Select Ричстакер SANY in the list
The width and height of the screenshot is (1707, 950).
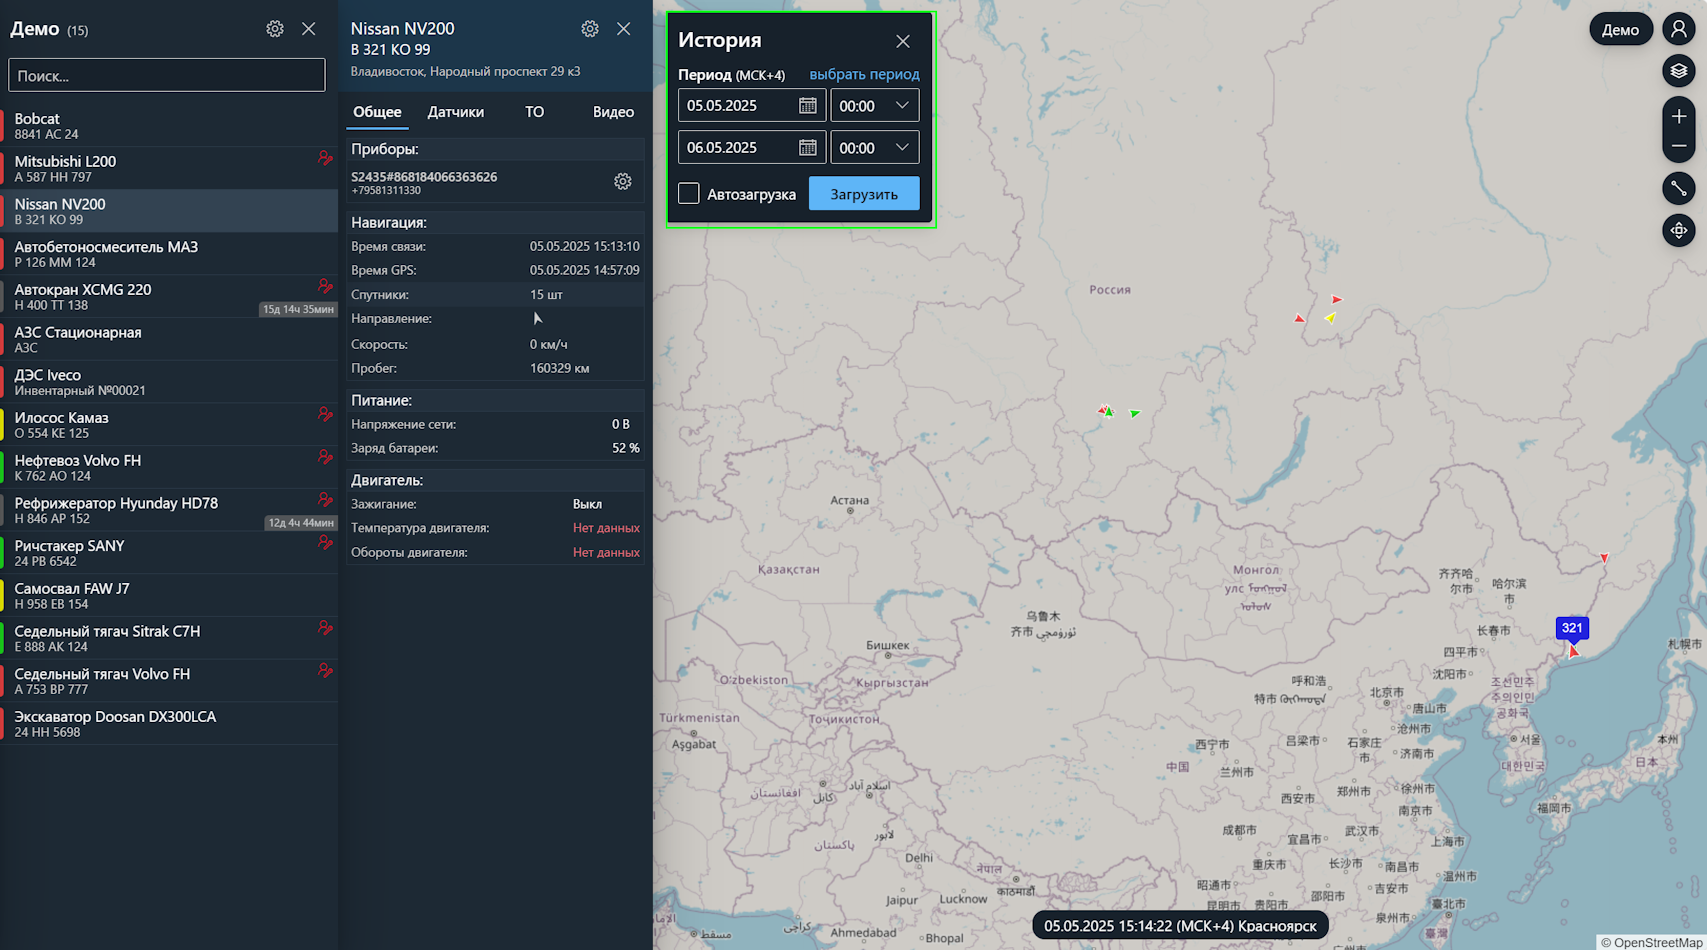(169, 553)
